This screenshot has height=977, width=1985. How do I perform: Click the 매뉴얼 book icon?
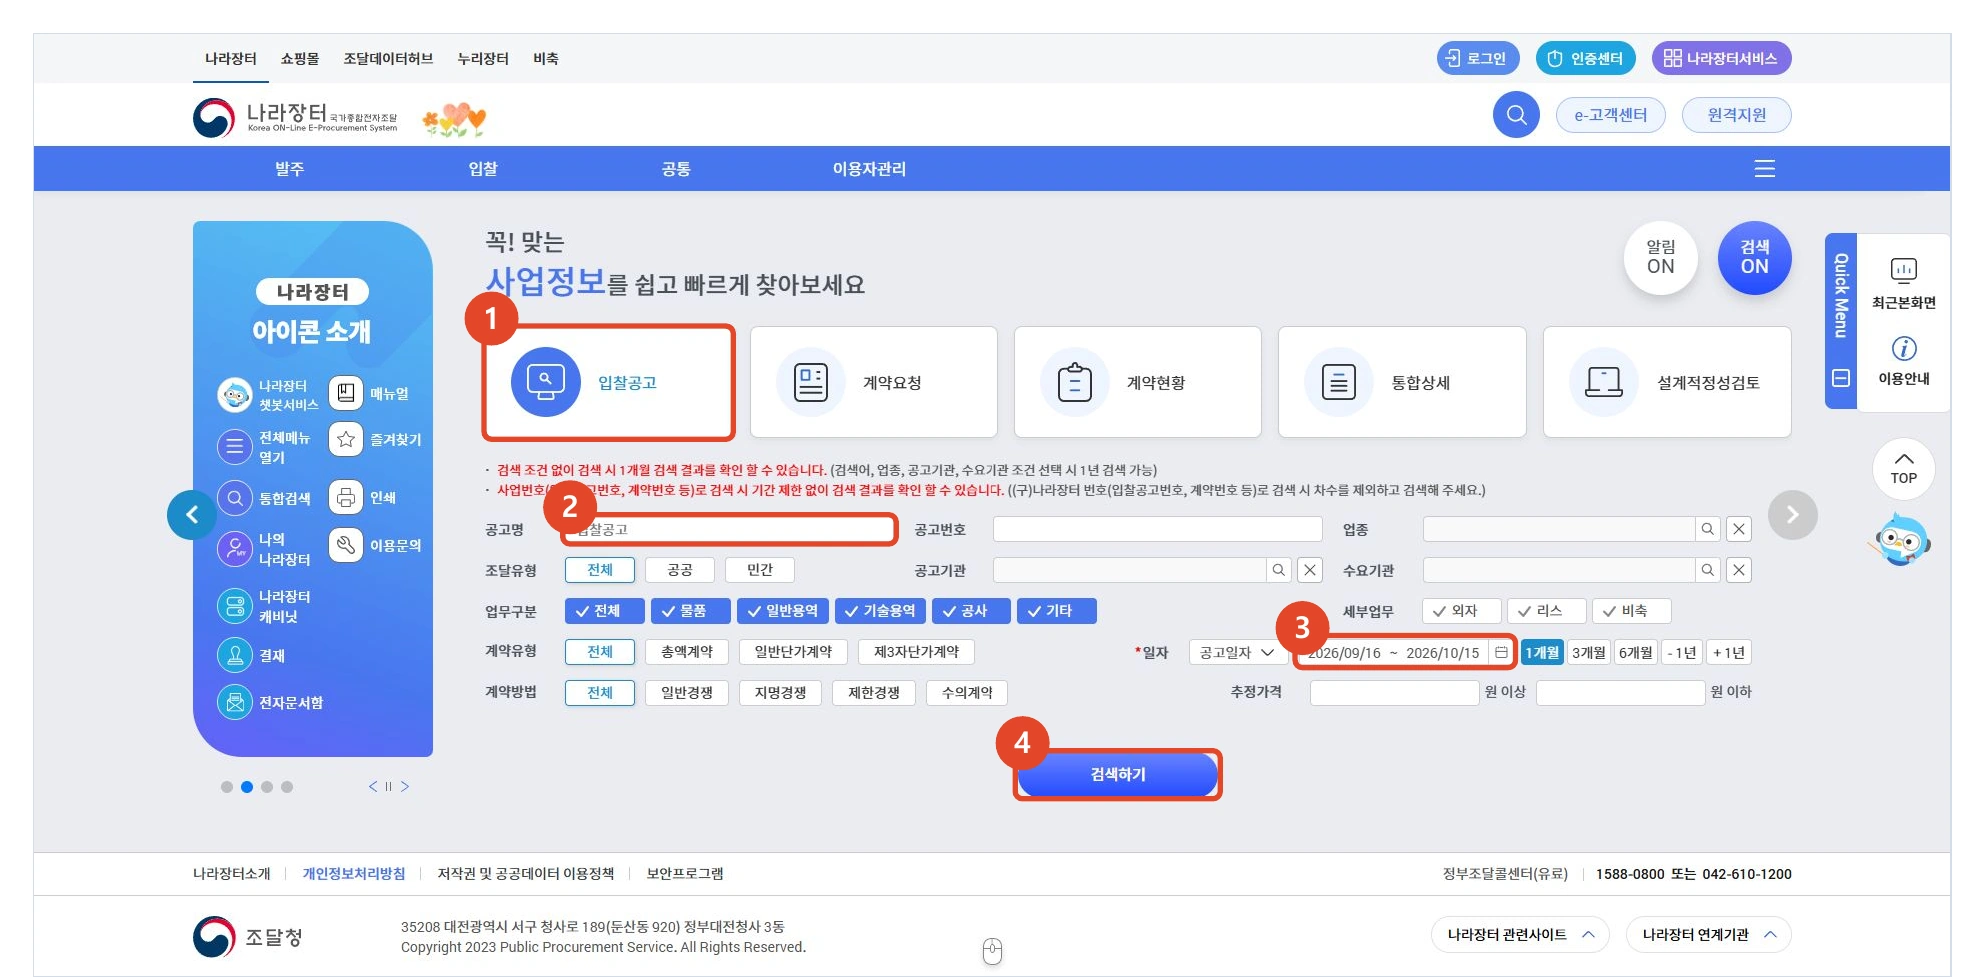pyautogui.click(x=346, y=393)
